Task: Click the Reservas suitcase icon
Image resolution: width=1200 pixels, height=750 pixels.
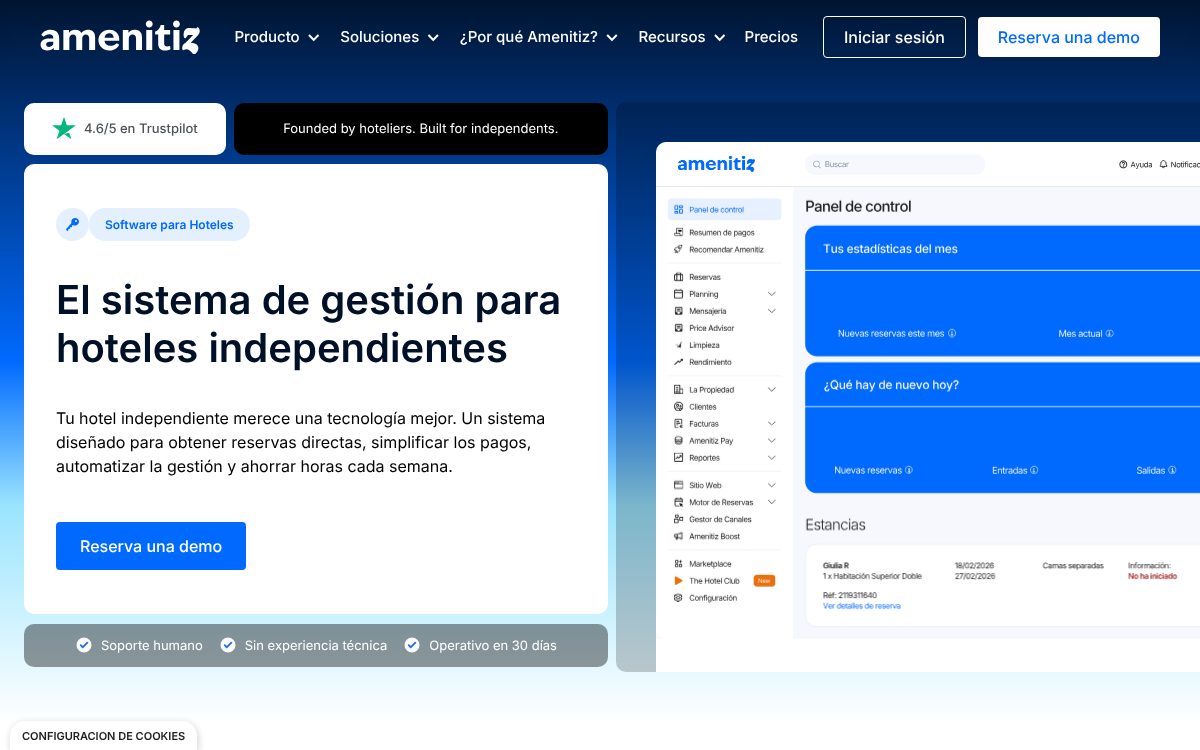Action: click(x=679, y=277)
